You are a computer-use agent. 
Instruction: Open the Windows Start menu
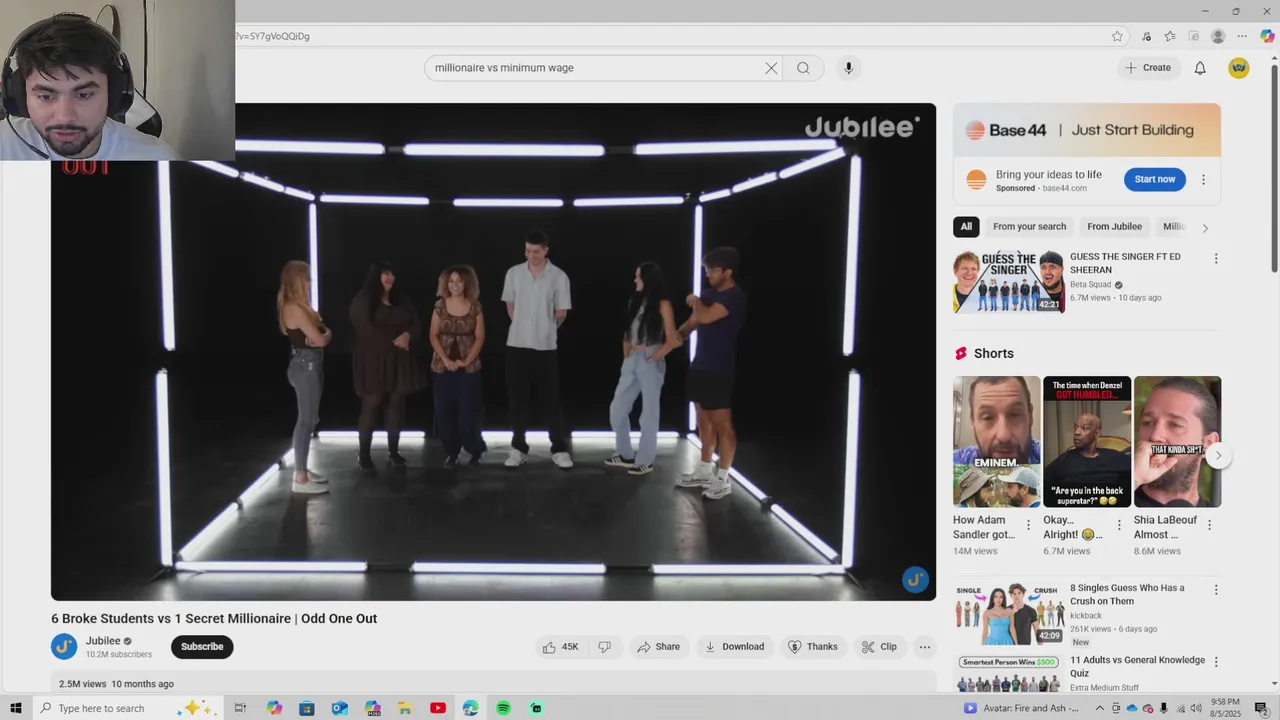[15, 708]
